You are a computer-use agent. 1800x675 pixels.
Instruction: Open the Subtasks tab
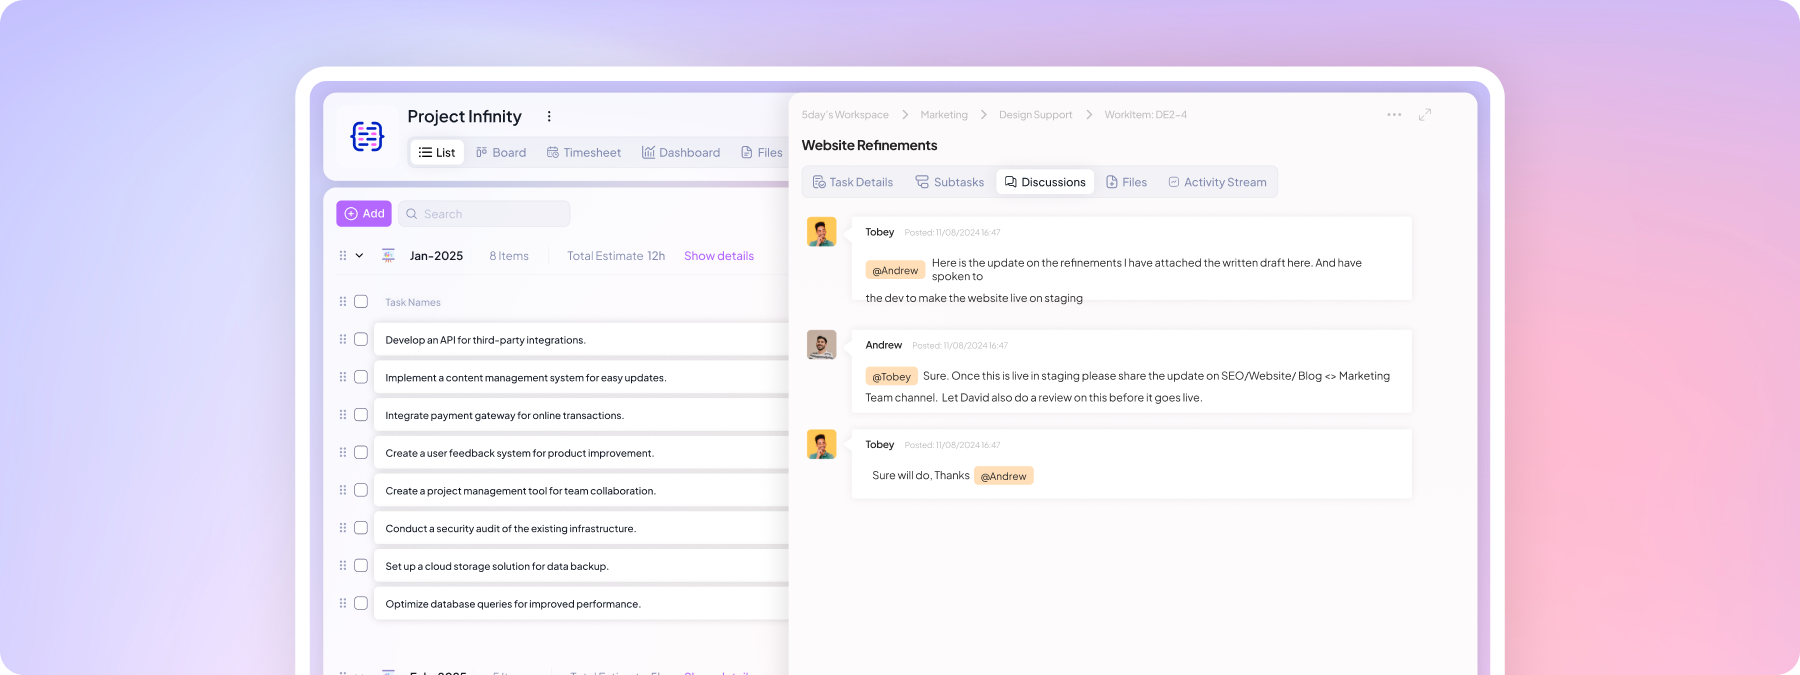pos(950,182)
